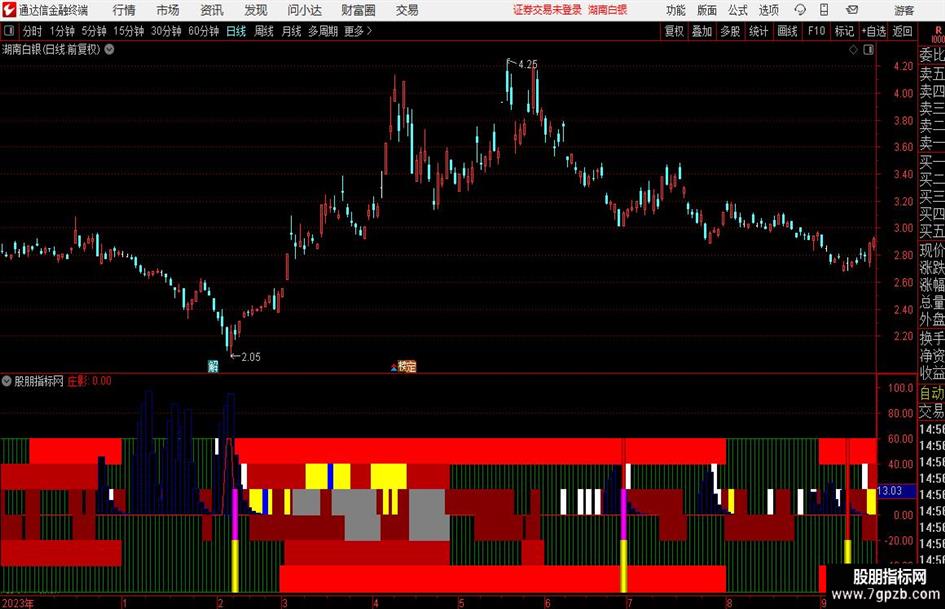Open the 公式 menu

tap(738, 10)
